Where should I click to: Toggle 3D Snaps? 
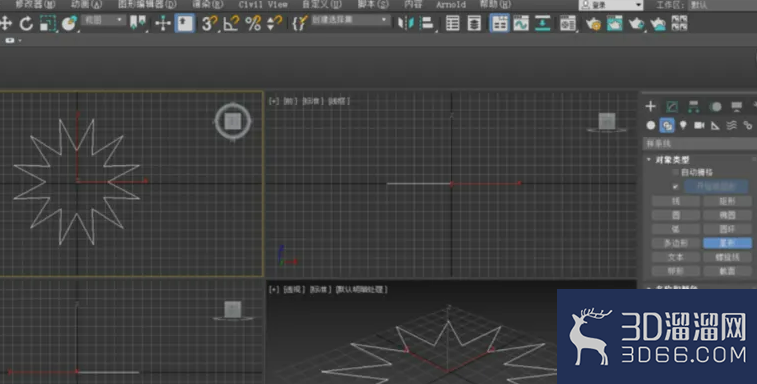pos(210,23)
